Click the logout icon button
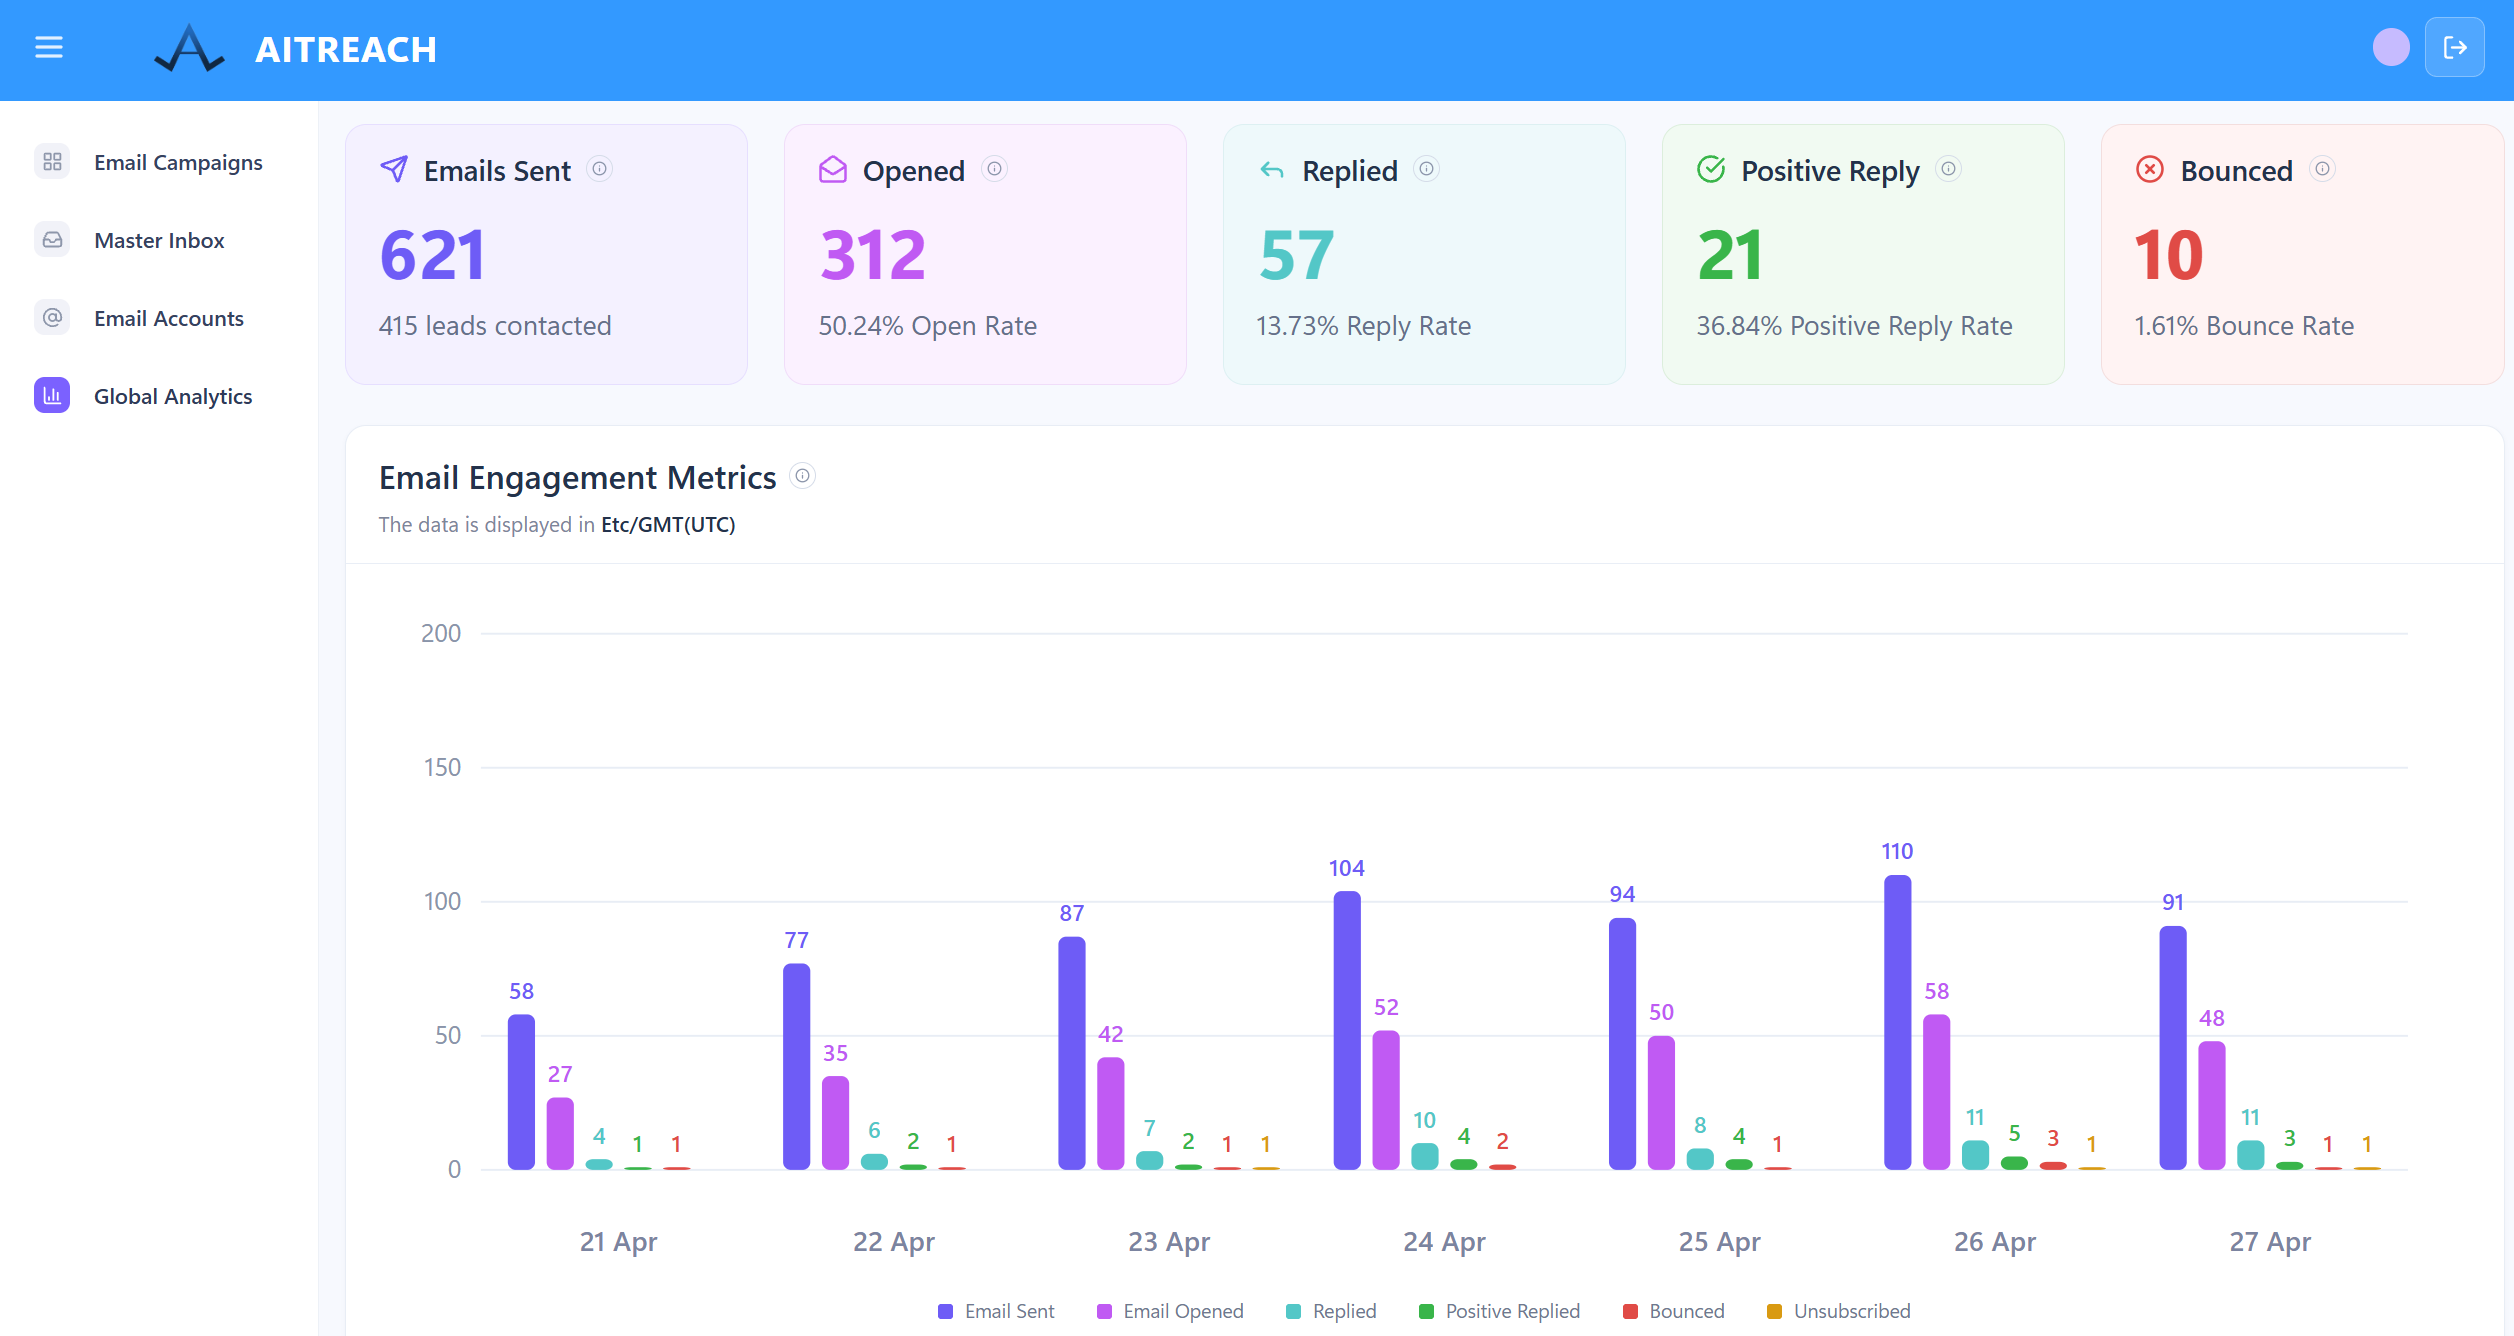2514x1336 pixels. click(2455, 47)
